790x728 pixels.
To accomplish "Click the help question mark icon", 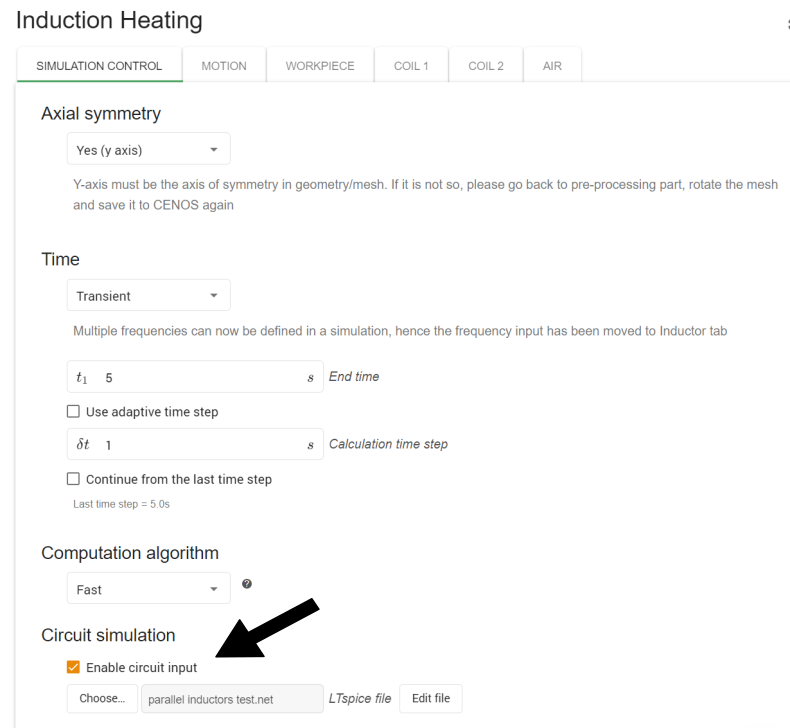I will pyautogui.click(x=247, y=584).
